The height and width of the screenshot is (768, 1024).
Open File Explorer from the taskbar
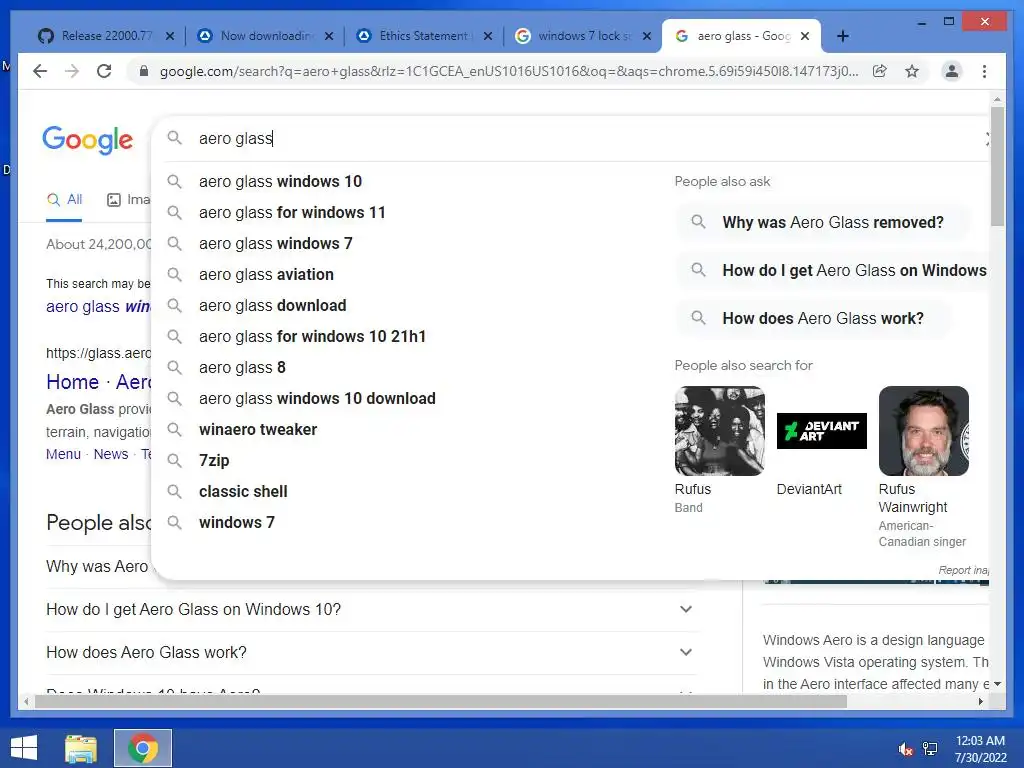click(81, 748)
